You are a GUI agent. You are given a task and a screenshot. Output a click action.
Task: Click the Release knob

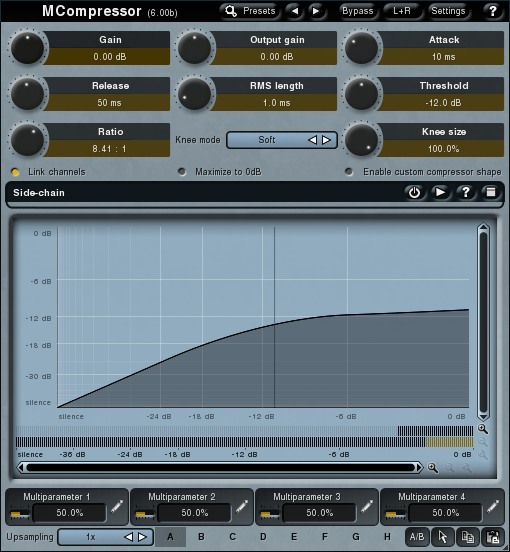(x=27, y=94)
